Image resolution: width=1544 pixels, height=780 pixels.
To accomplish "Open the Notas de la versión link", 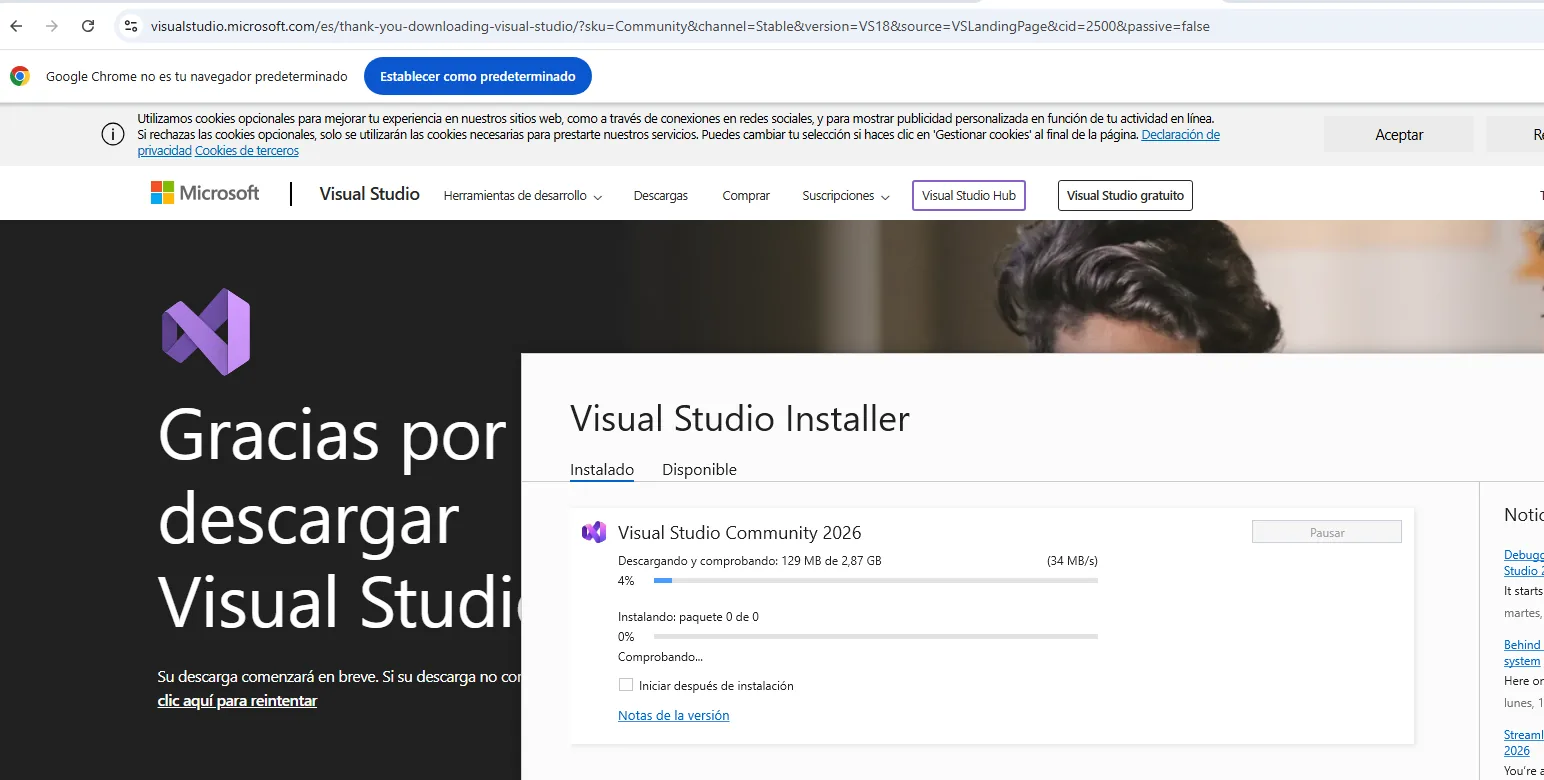I will 674,715.
